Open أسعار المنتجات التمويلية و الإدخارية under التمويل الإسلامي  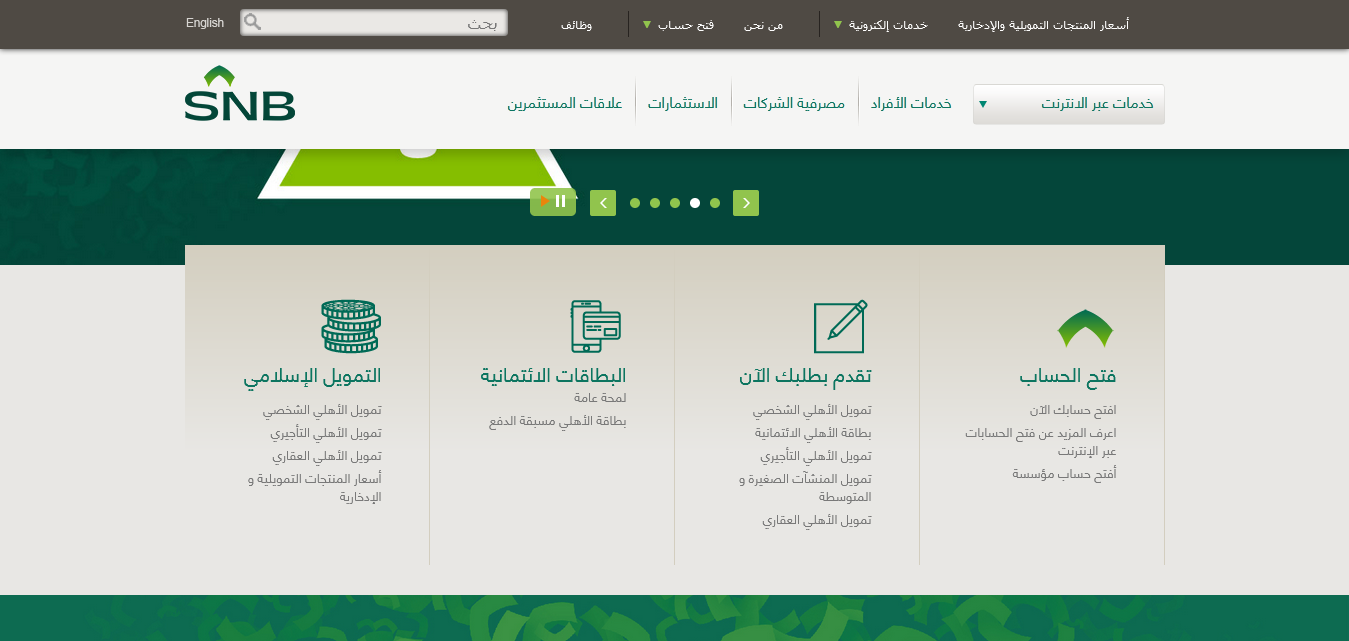point(315,488)
